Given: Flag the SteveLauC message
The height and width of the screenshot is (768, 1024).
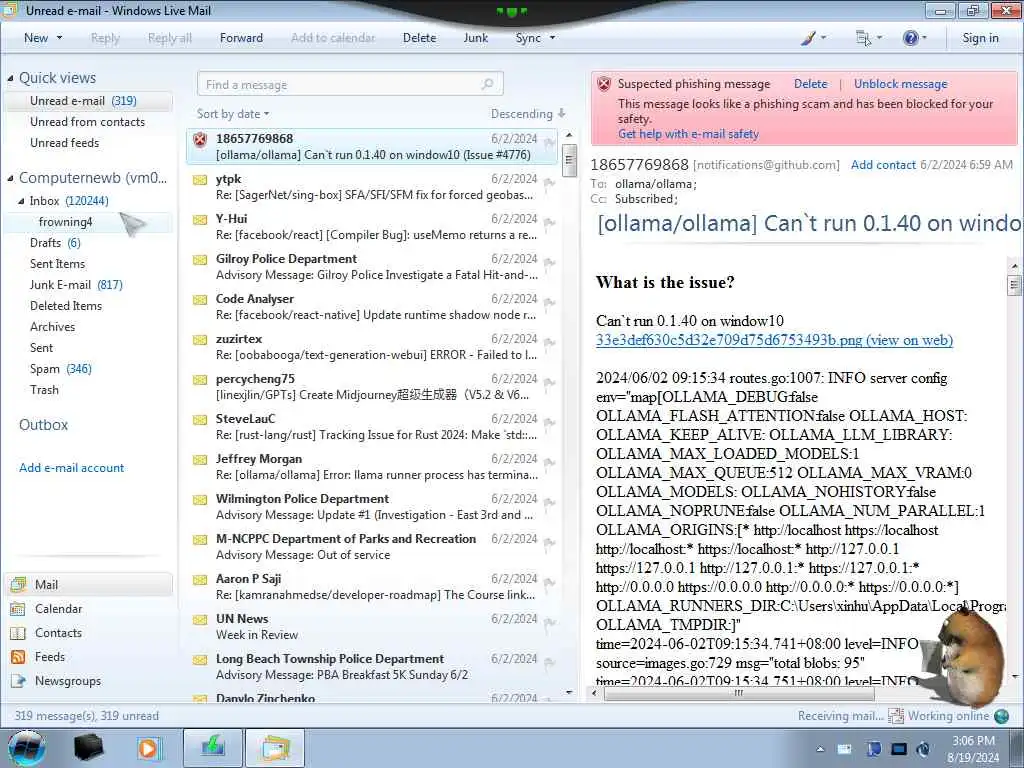Looking at the screenshot, I should coord(549,423).
